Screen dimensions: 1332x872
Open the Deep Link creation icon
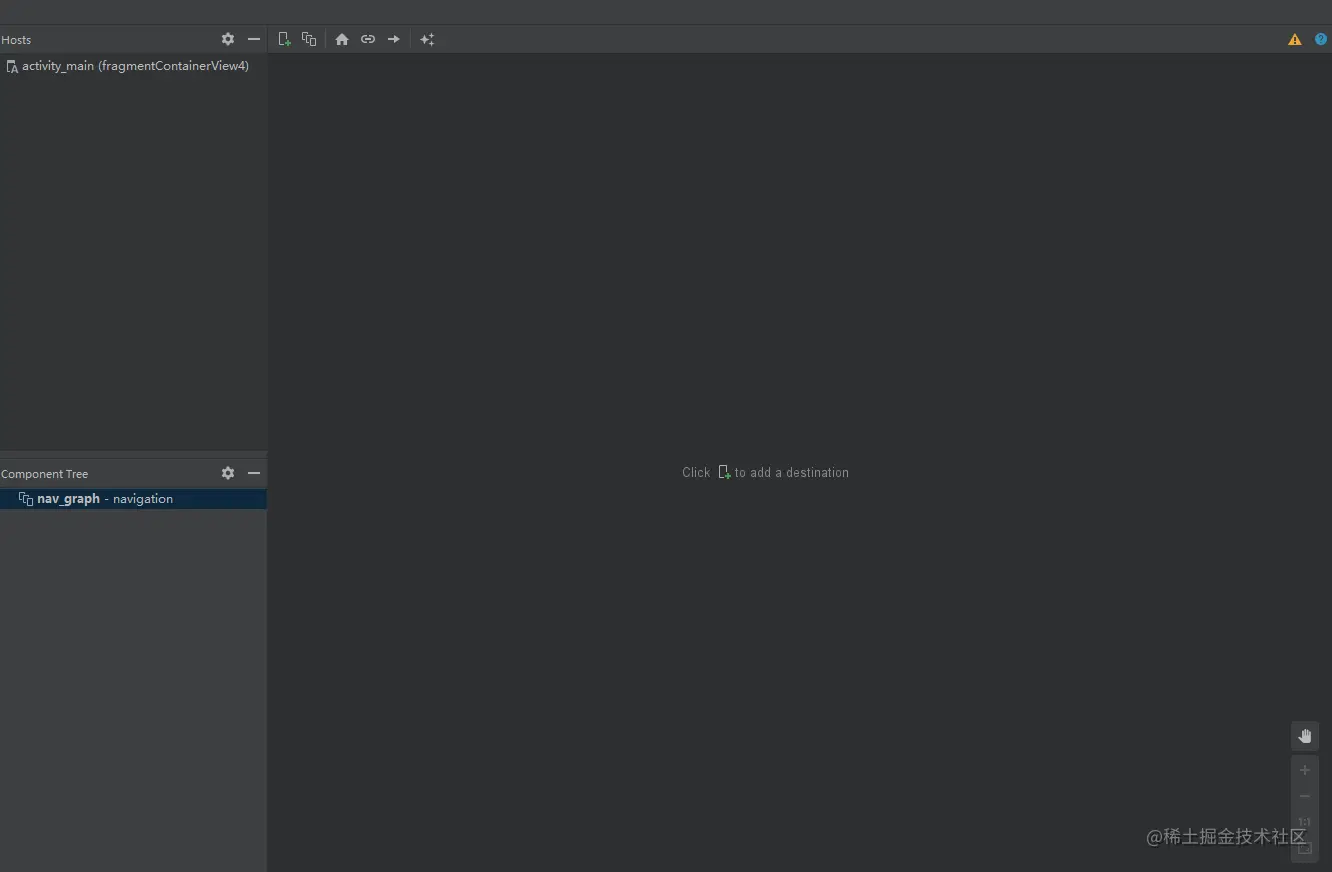[368, 39]
